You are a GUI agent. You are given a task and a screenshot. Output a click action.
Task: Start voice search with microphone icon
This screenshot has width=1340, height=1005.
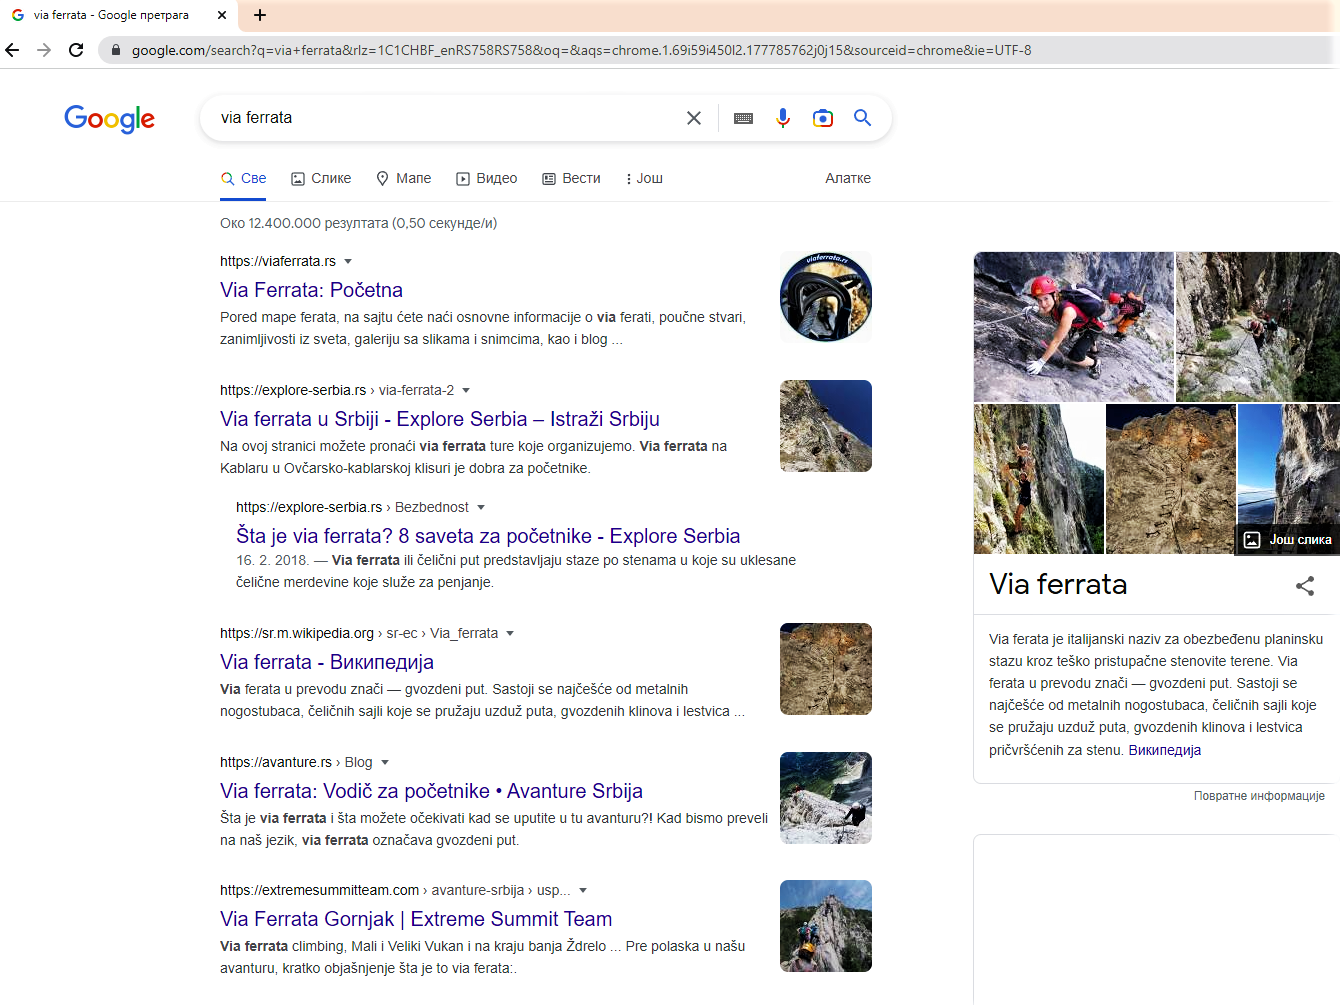(783, 118)
